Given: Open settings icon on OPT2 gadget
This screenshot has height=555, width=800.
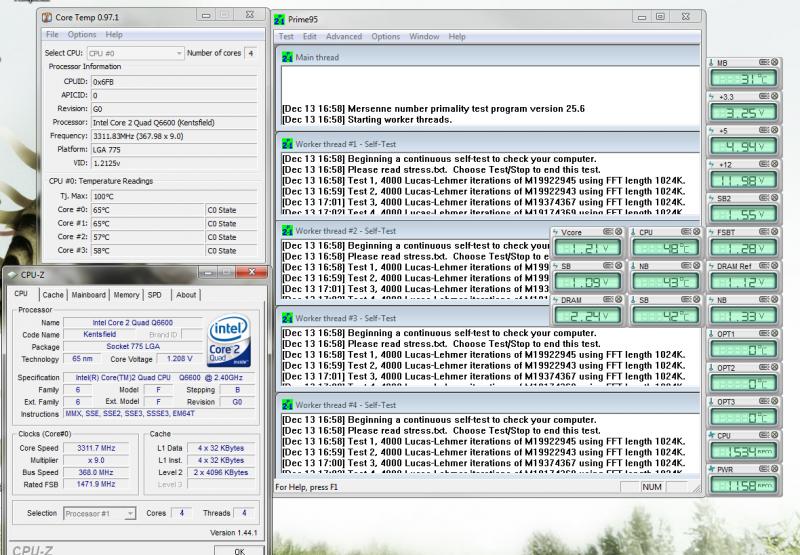Looking at the screenshot, I should coord(764,367).
